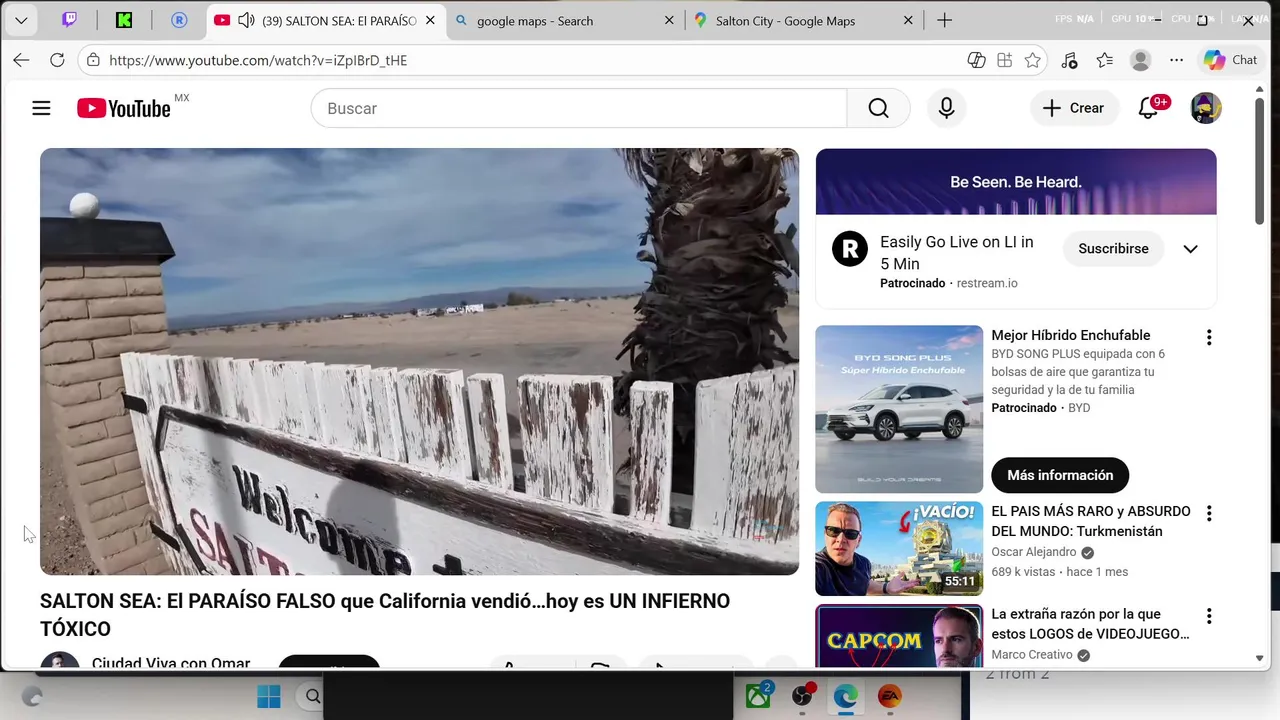This screenshot has height=720, width=1280.
Task: Open the CAPCOM logos video thumbnail
Action: 899,636
